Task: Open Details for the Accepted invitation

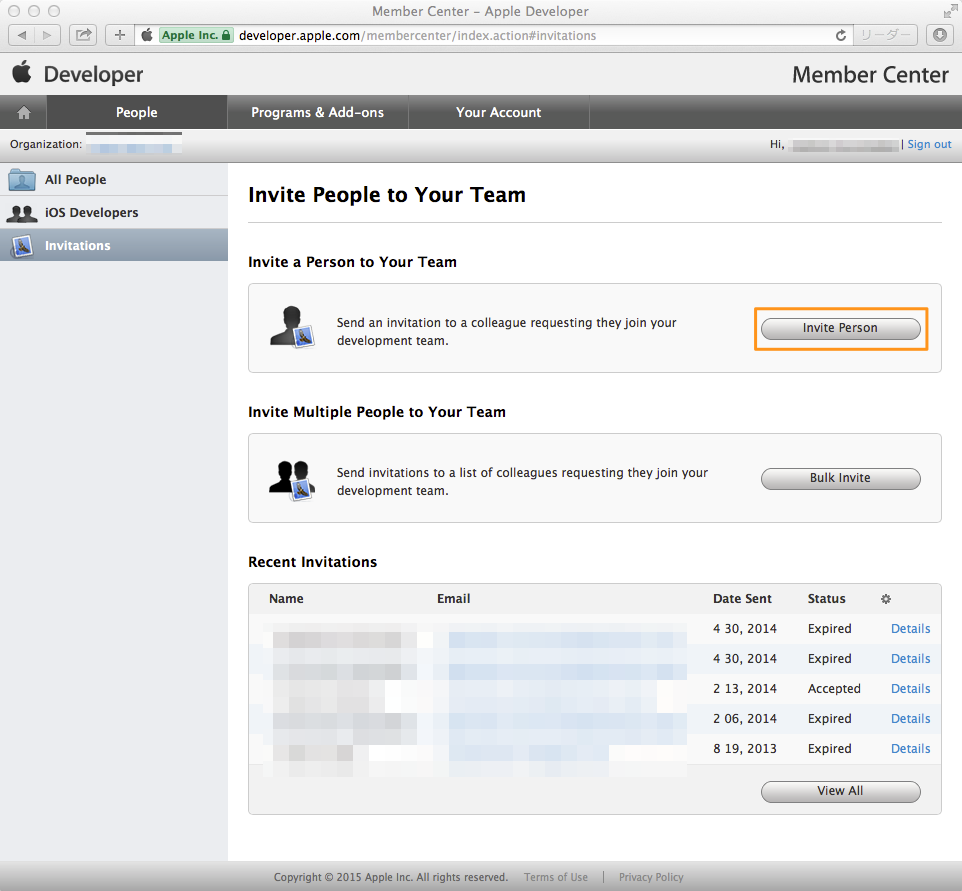Action: [910, 688]
